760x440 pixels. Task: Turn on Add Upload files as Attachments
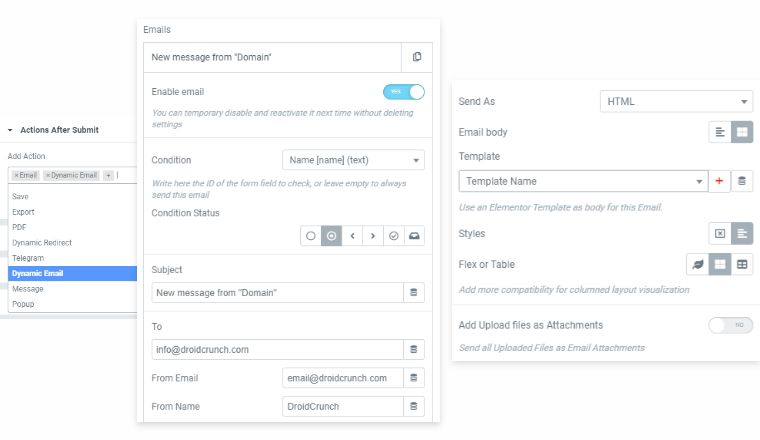tap(730, 325)
